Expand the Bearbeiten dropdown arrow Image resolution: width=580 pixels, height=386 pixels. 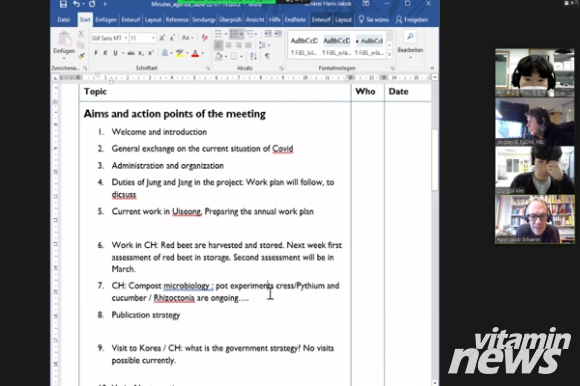[410, 58]
